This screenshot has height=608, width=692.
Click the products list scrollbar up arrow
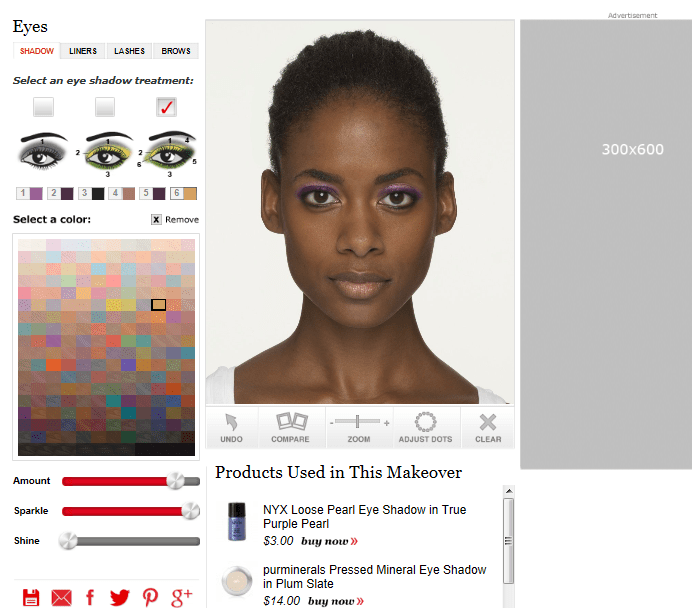[x=508, y=491]
